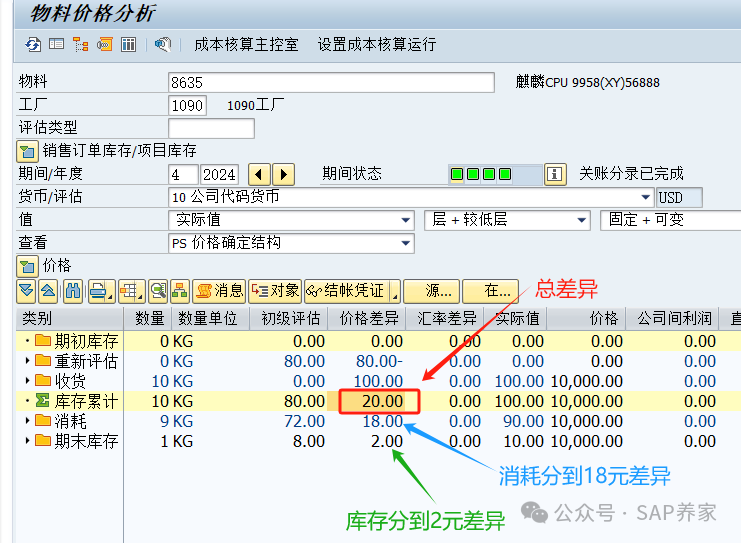Image resolution: width=741 pixels, height=543 pixels.
Task: Click into the 工厂 field showing 1090
Action: pyautogui.click(x=187, y=105)
